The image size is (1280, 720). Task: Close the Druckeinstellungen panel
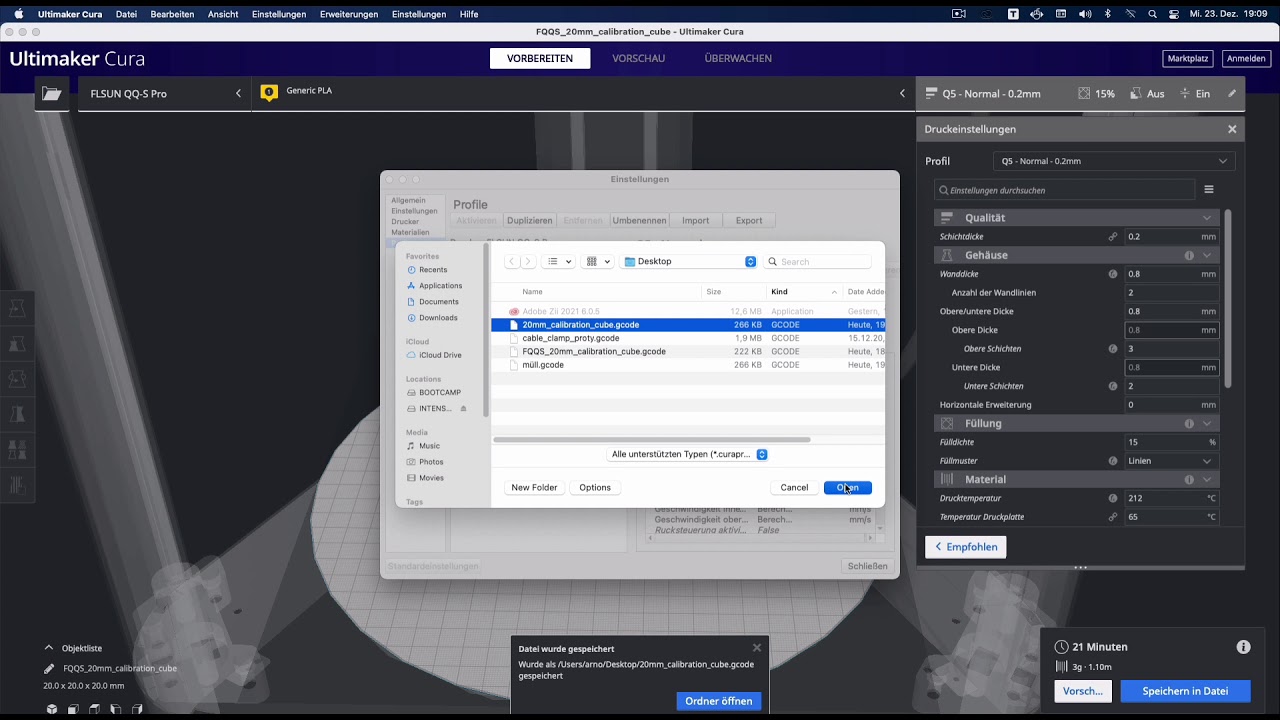pyautogui.click(x=1232, y=129)
